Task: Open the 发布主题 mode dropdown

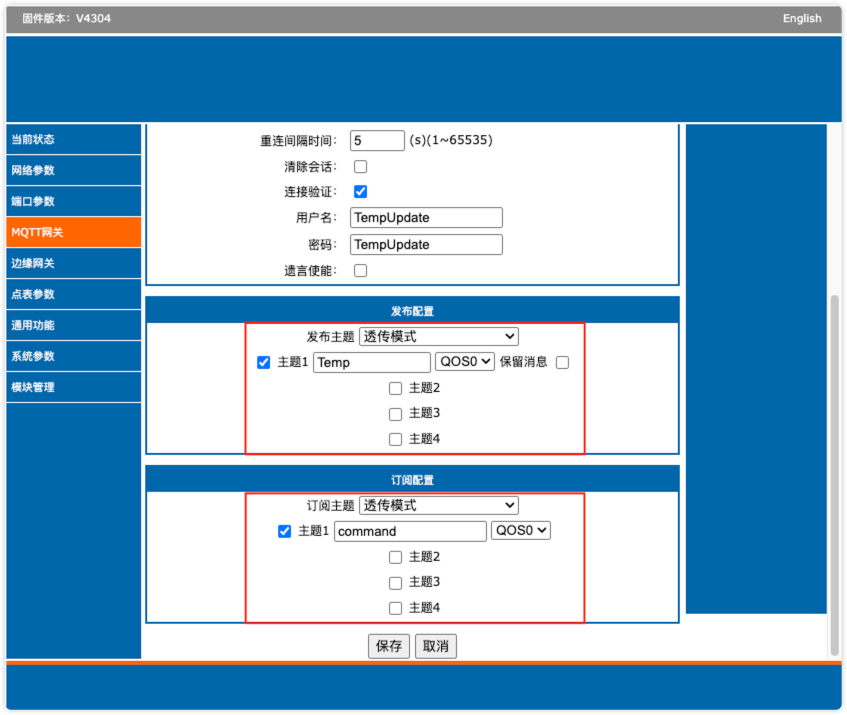Action: click(x=439, y=336)
